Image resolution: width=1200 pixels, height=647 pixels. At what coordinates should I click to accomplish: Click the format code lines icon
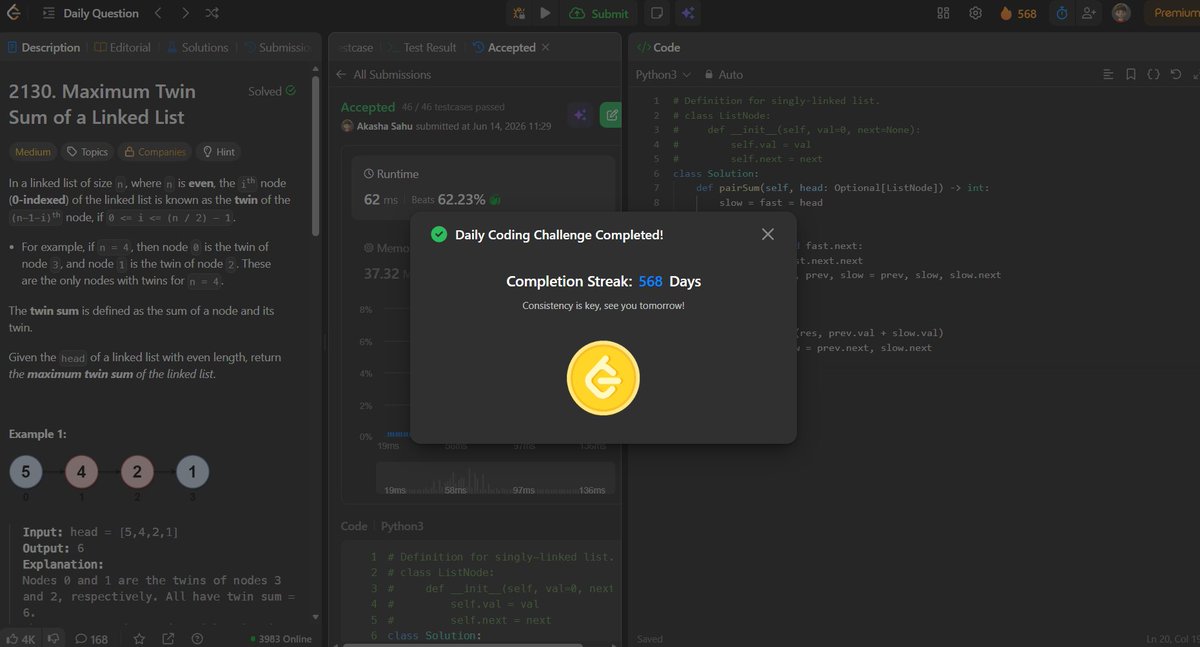[1108, 74]
